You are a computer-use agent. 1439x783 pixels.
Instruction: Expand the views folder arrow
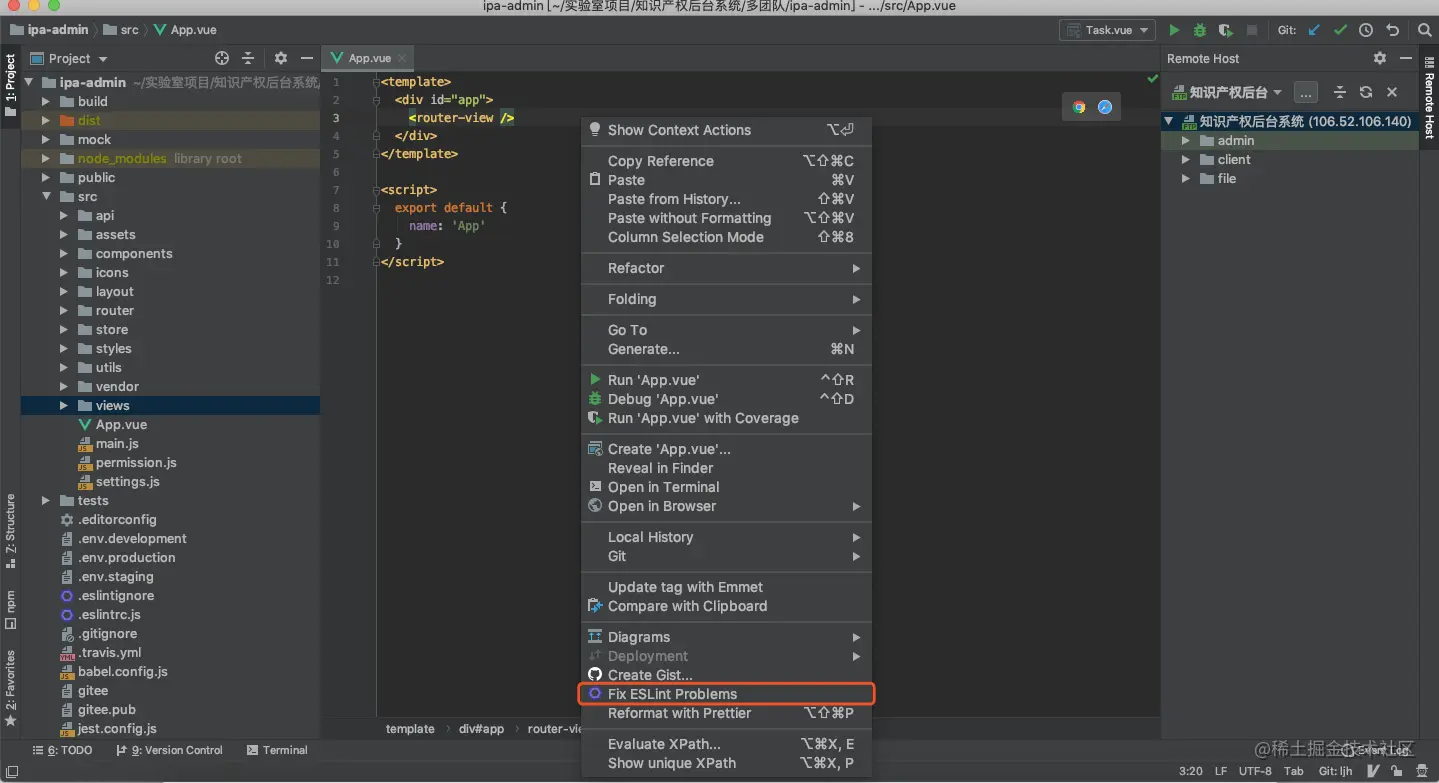pos(64,405)
